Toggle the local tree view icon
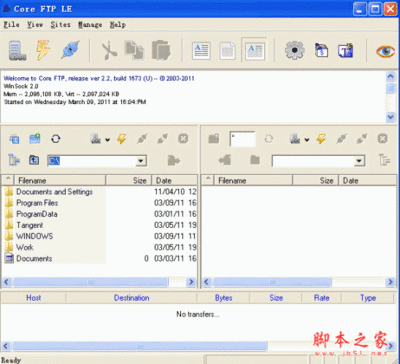400x364 pixels. point(14,161)
